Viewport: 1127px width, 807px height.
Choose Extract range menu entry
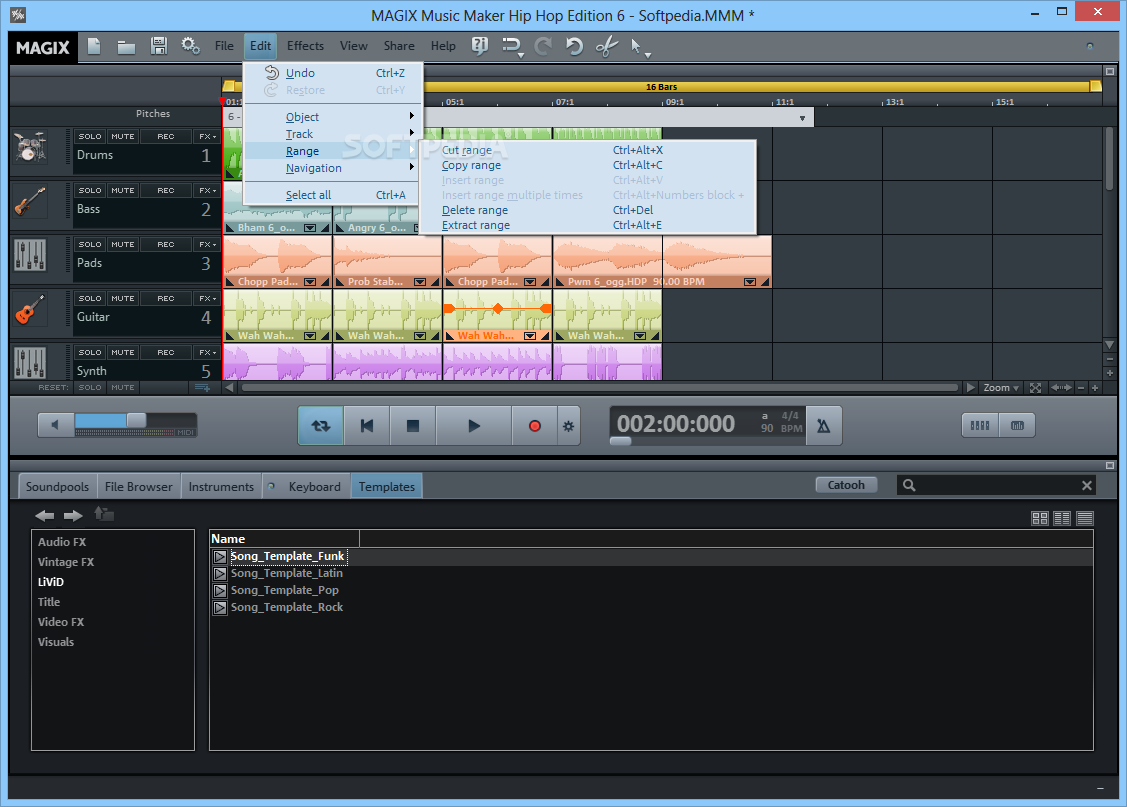587,225
